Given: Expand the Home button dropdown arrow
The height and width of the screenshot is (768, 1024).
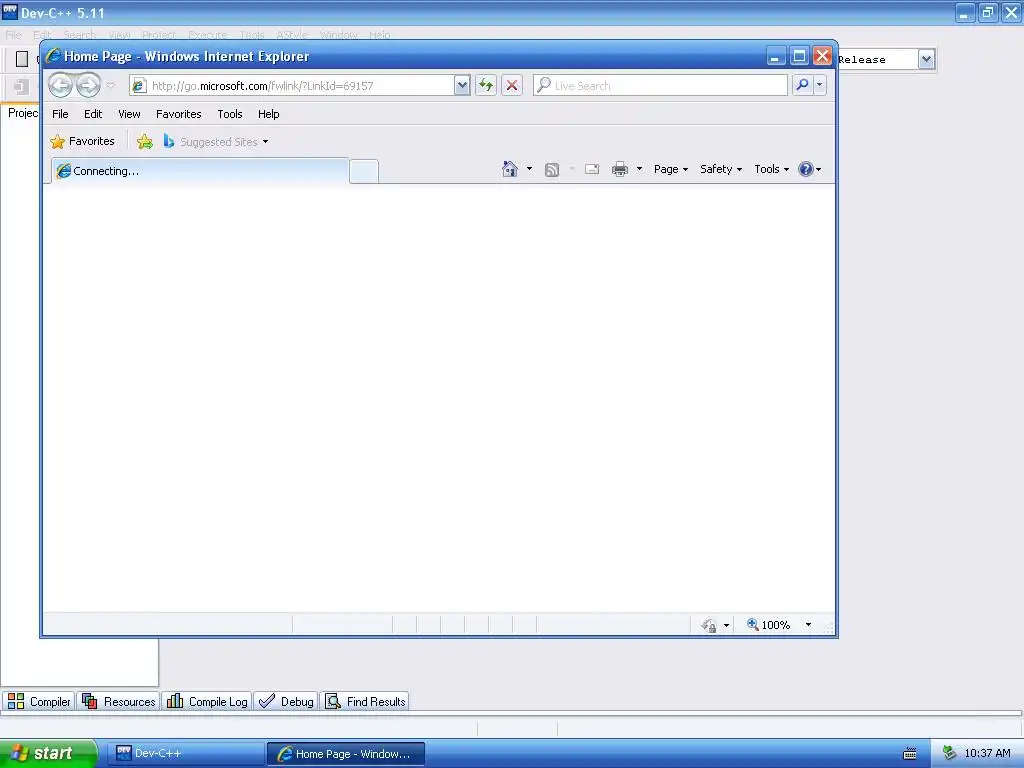Looking at the screenshot, I should (x=529, y=169).
